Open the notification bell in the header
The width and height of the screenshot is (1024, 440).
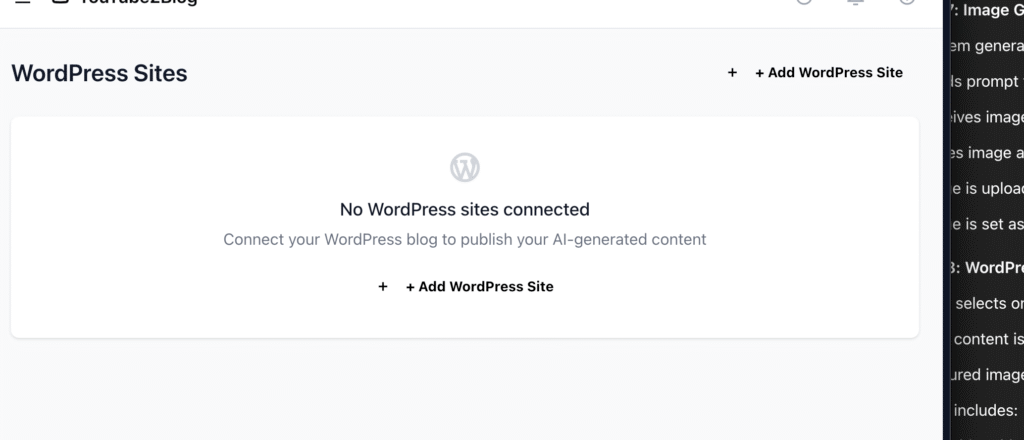[x=856, y=2]
